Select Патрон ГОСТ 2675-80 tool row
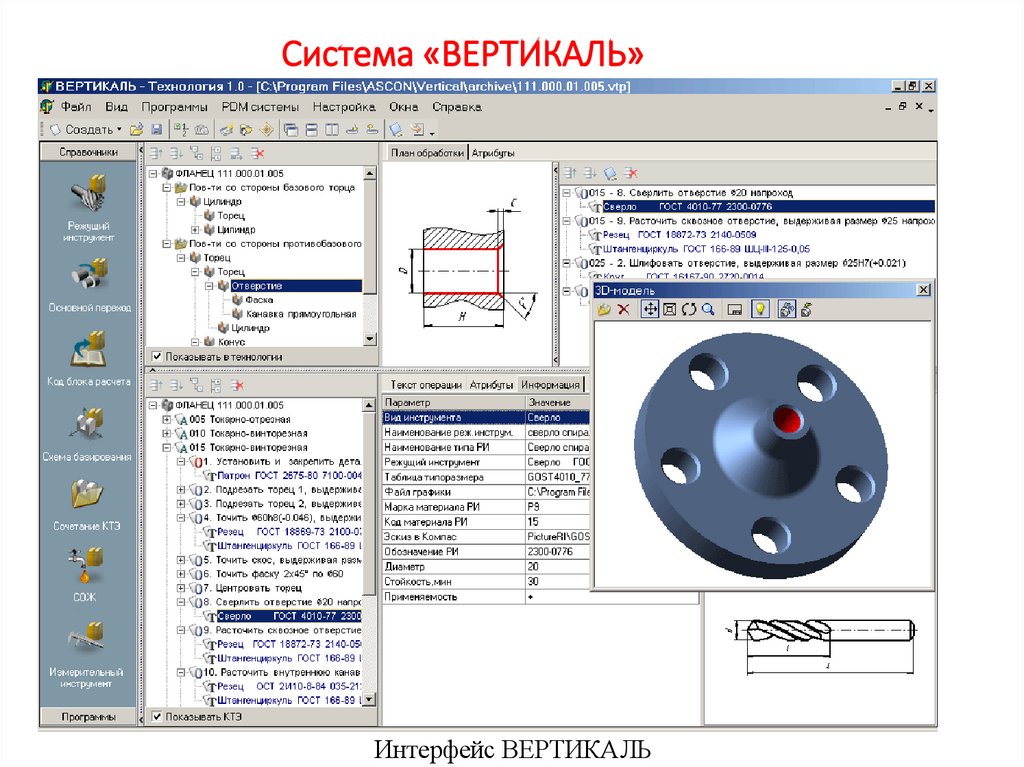Viewport: 1024px width, 767px height. point(289,476)
